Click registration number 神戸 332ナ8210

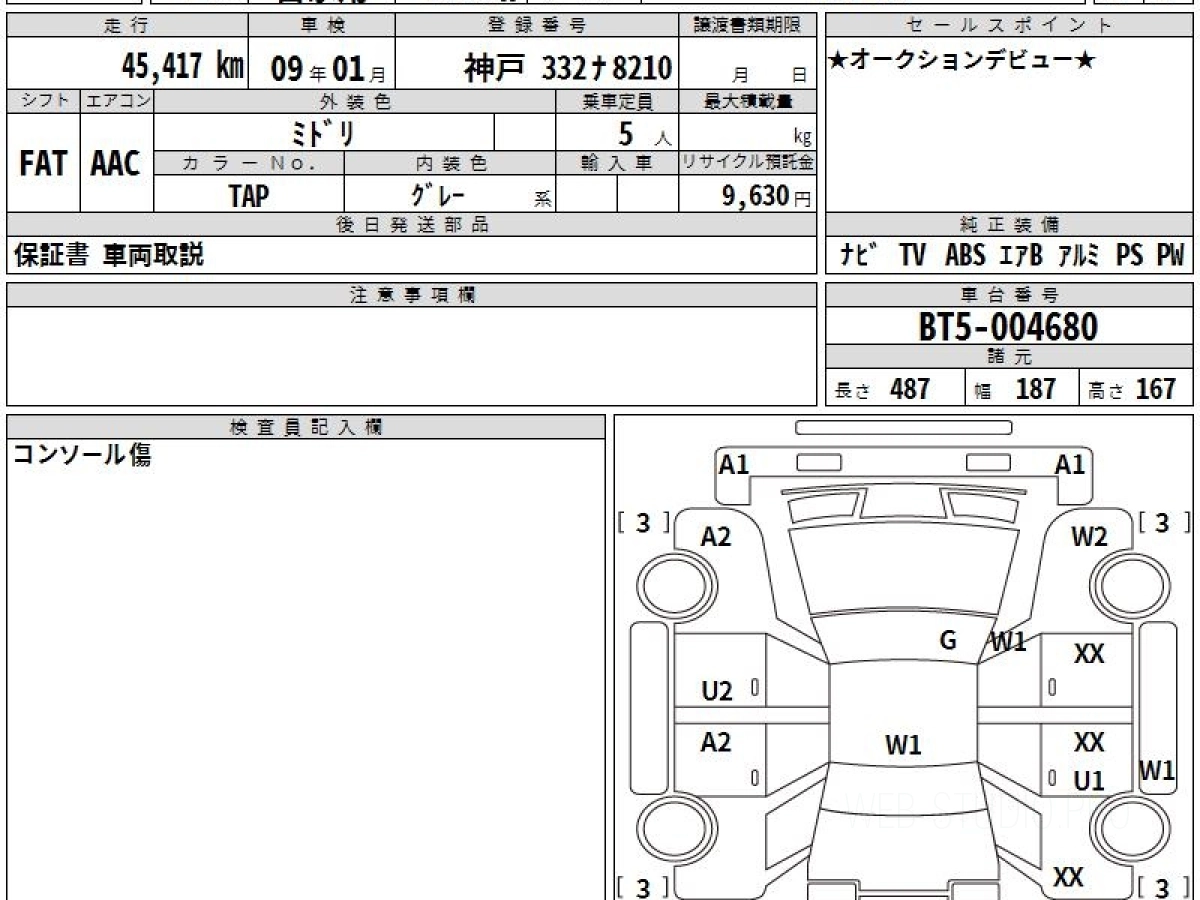[x=567, y=69]
